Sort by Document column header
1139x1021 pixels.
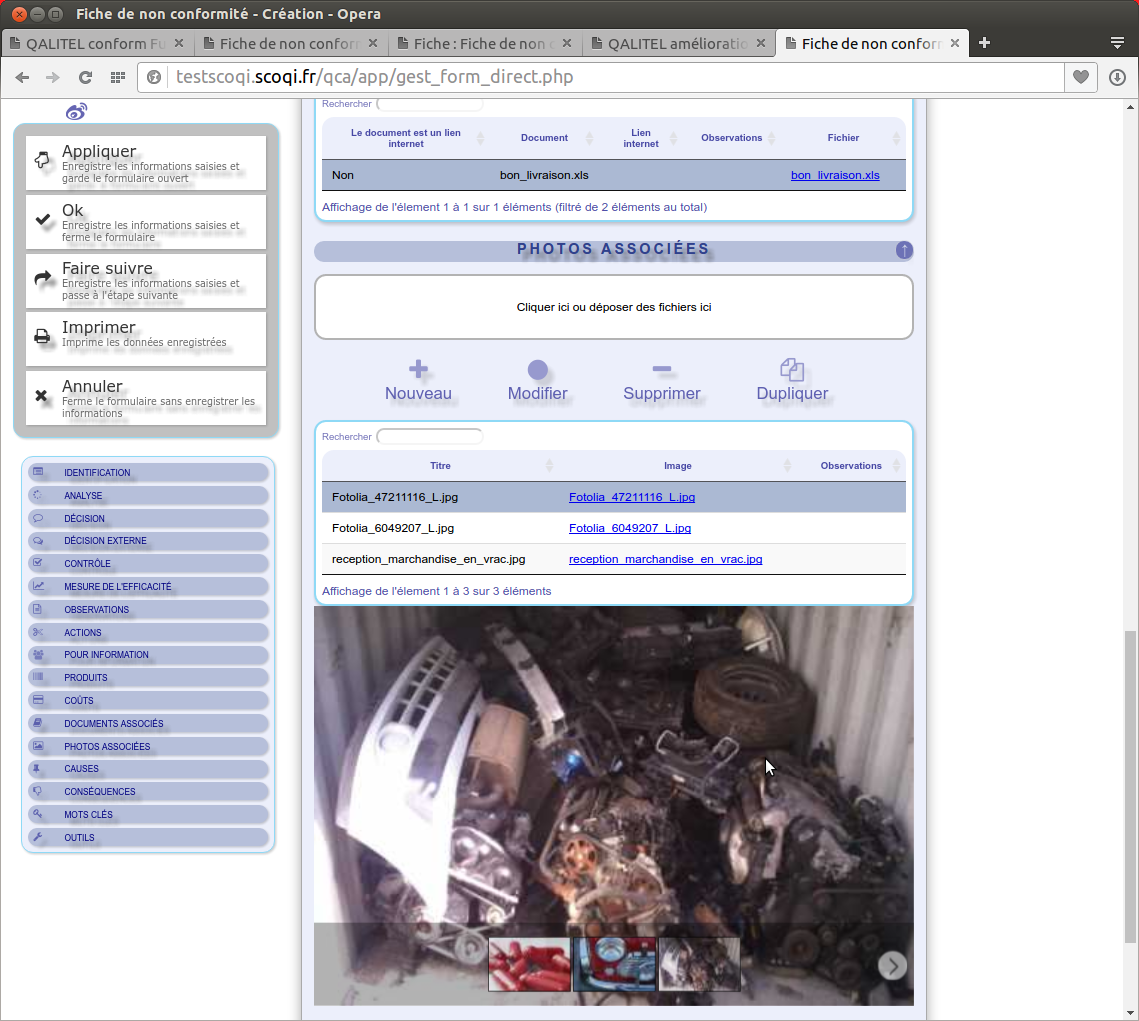[544, 138]
